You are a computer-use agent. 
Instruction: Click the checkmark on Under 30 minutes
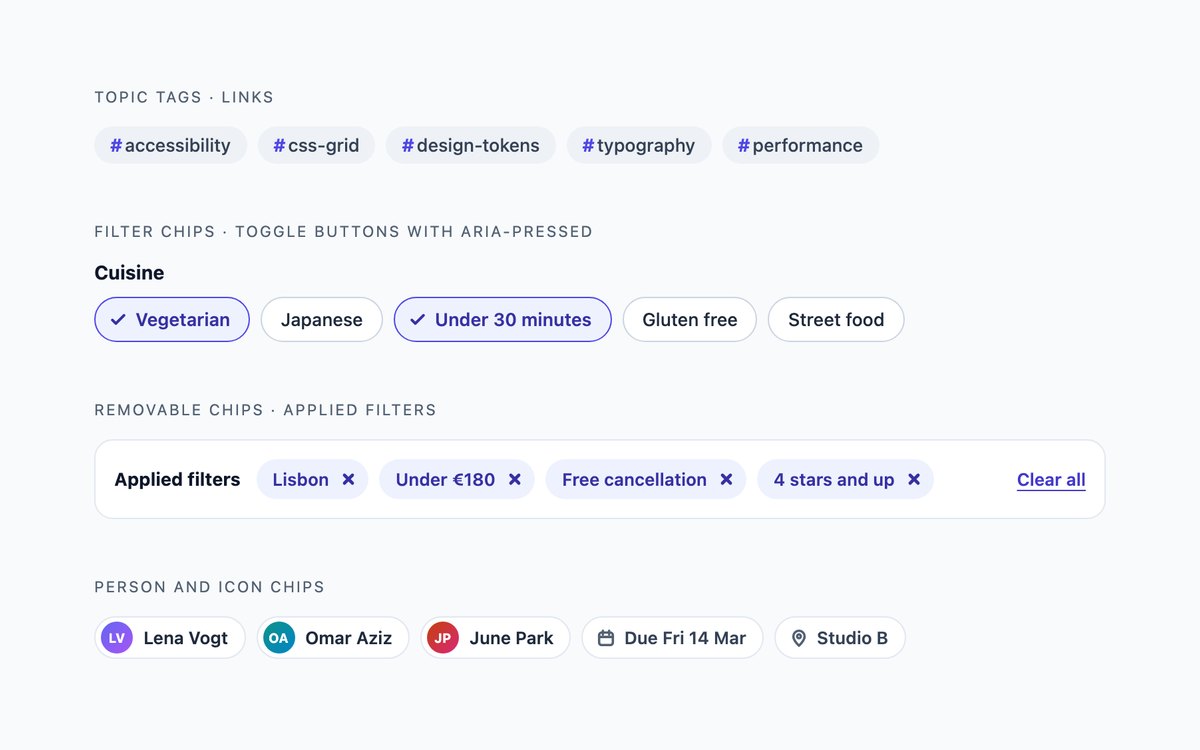417,320
